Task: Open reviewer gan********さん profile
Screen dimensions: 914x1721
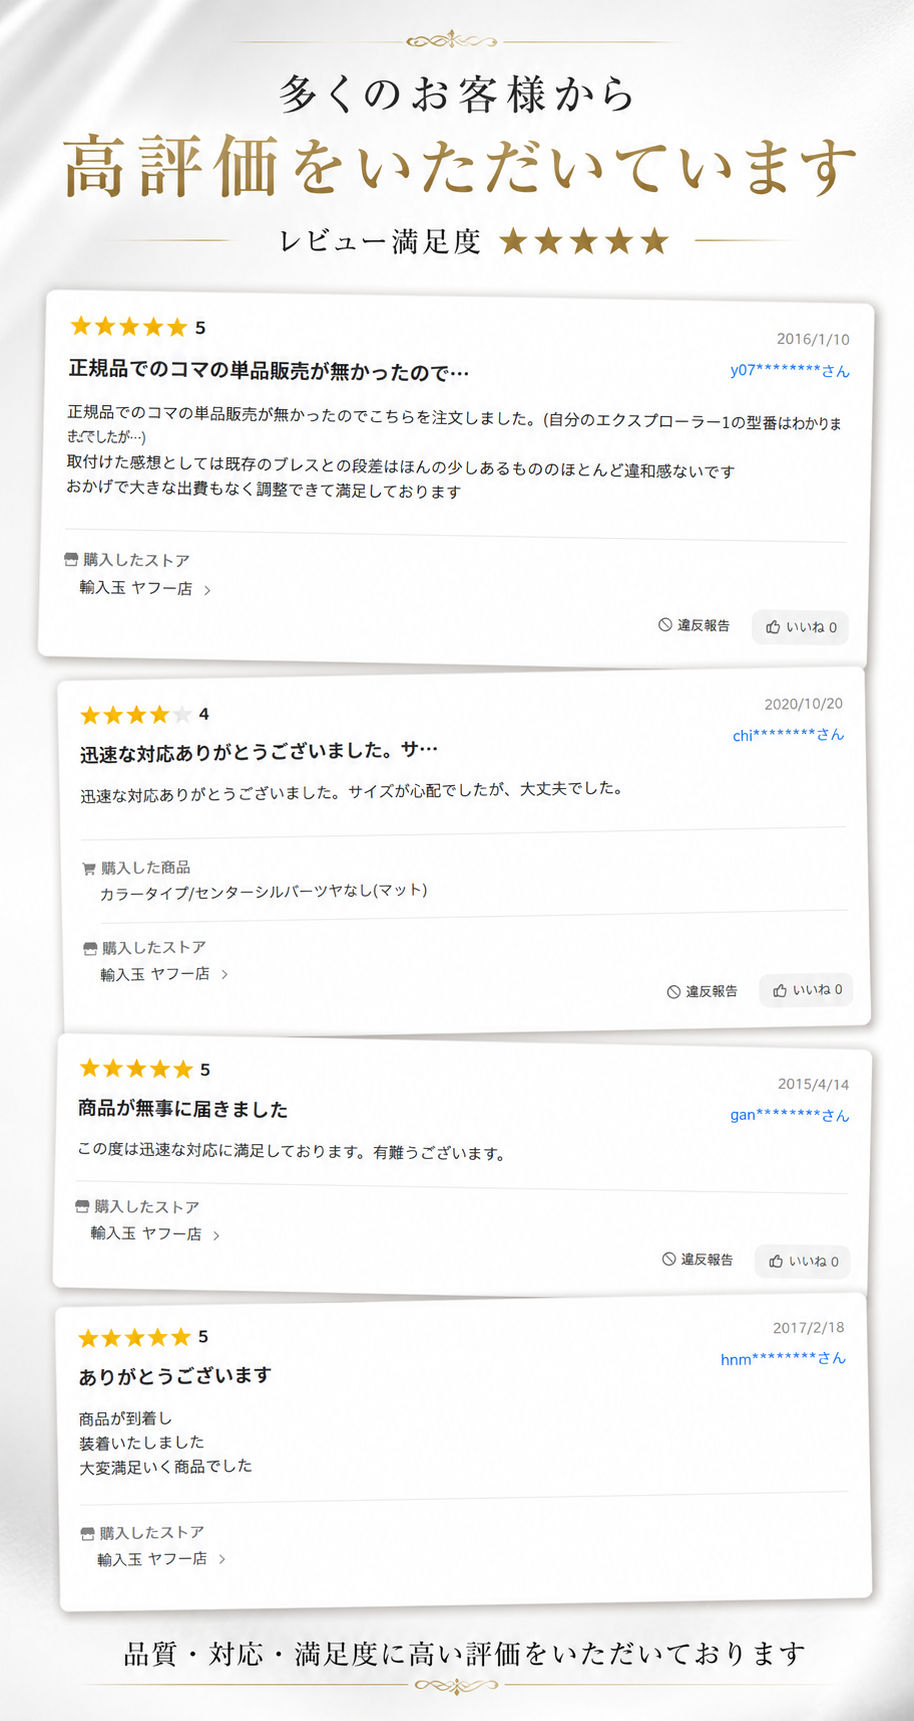Action: coord(790,1115)
